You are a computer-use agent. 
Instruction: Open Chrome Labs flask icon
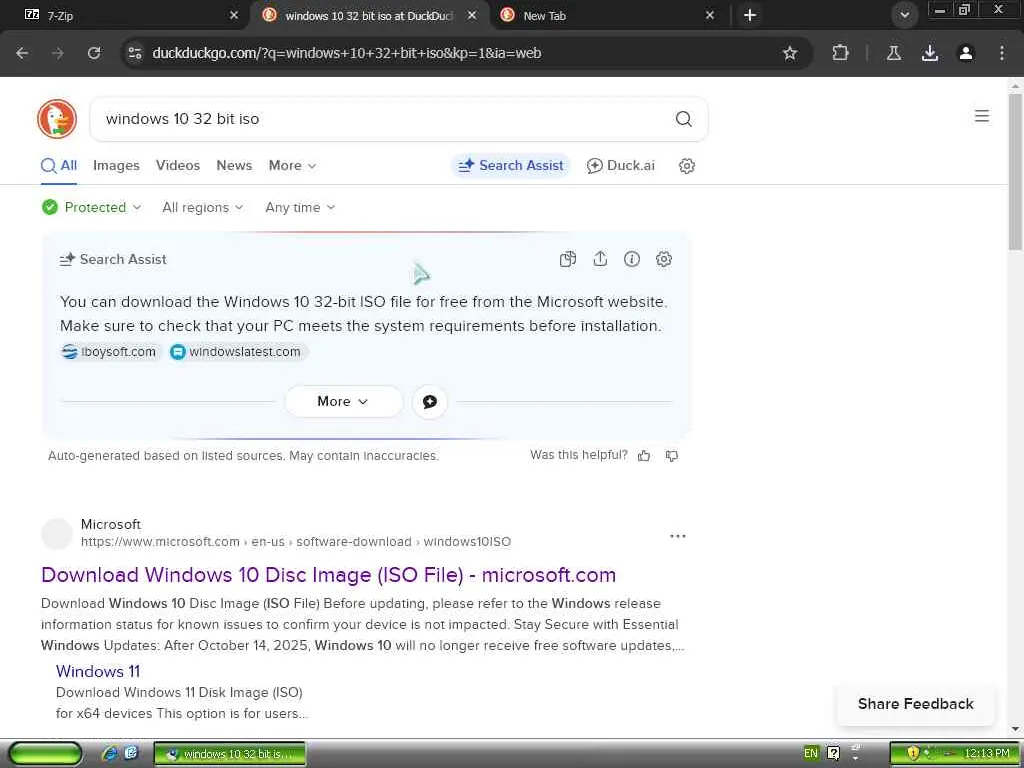[894, 53]
